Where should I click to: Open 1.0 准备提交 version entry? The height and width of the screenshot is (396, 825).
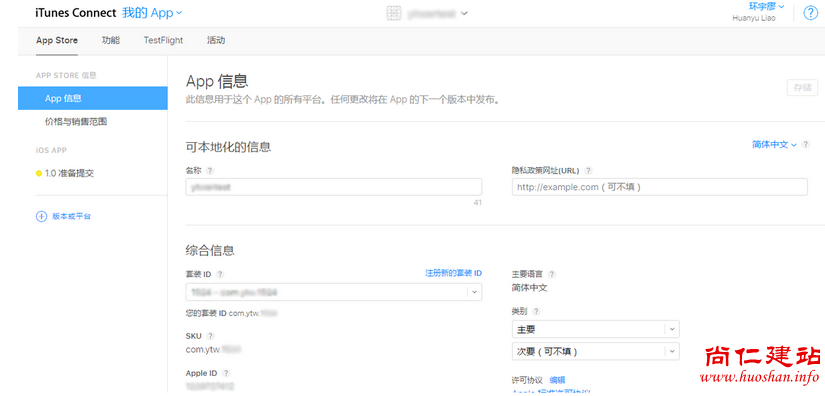[x=69, y=174]
